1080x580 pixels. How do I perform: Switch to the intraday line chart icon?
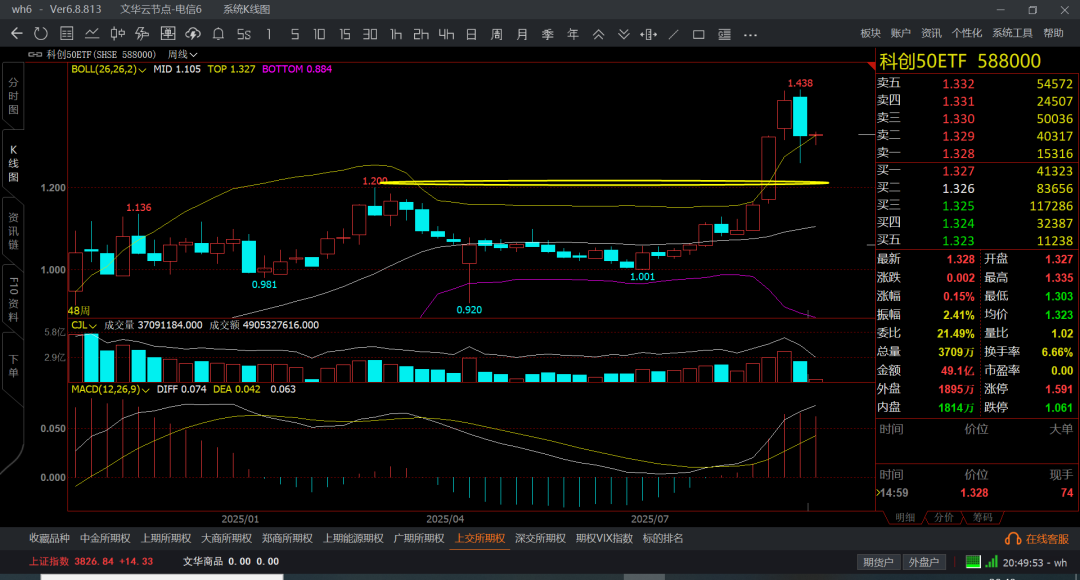(92, 34)
